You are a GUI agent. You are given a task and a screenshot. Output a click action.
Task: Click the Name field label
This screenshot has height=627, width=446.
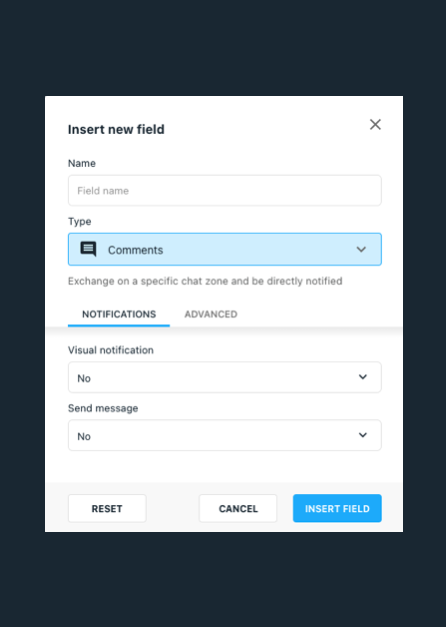(x=82, y=163)
